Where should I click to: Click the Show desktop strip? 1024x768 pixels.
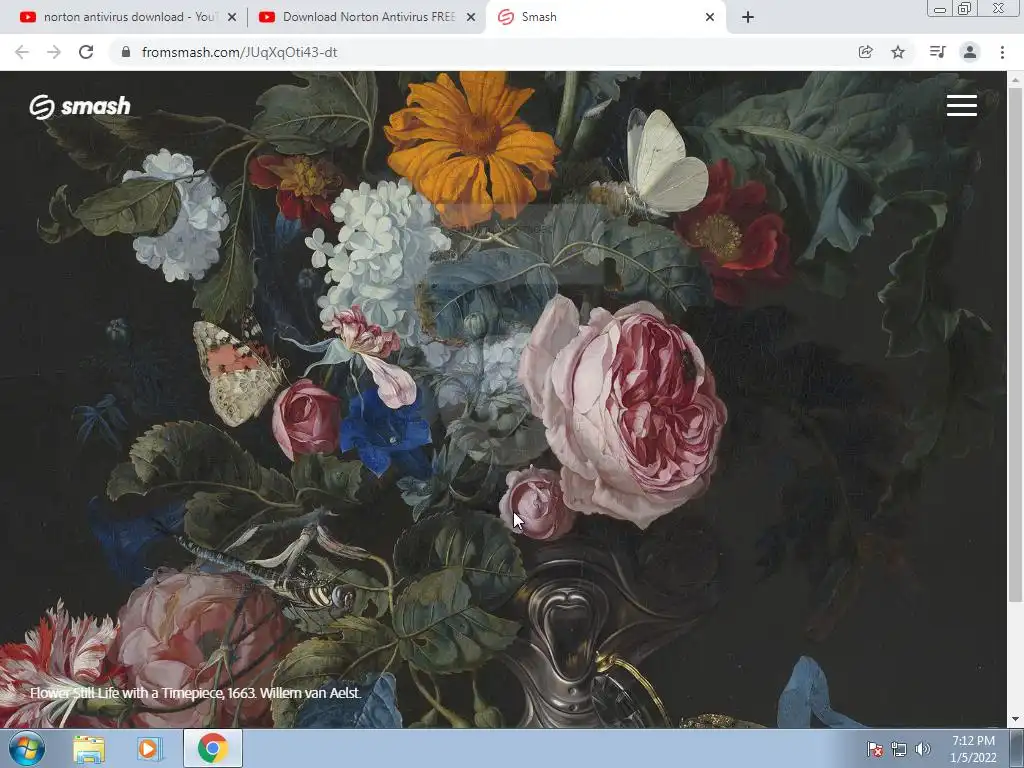tap(1017, 748)
